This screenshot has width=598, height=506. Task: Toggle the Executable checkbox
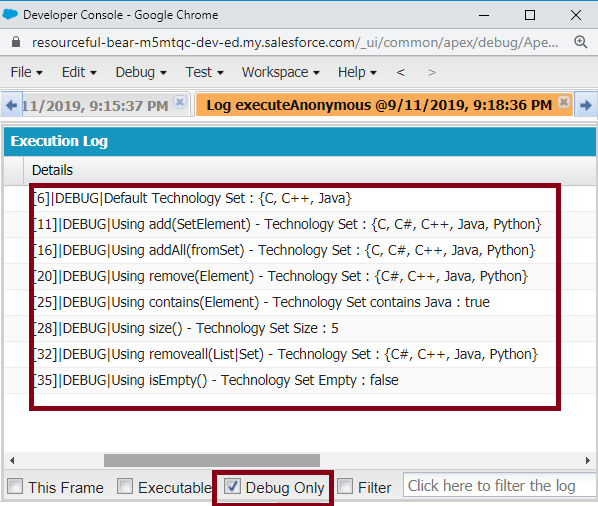pyautogui.click(x=125, y=487)
